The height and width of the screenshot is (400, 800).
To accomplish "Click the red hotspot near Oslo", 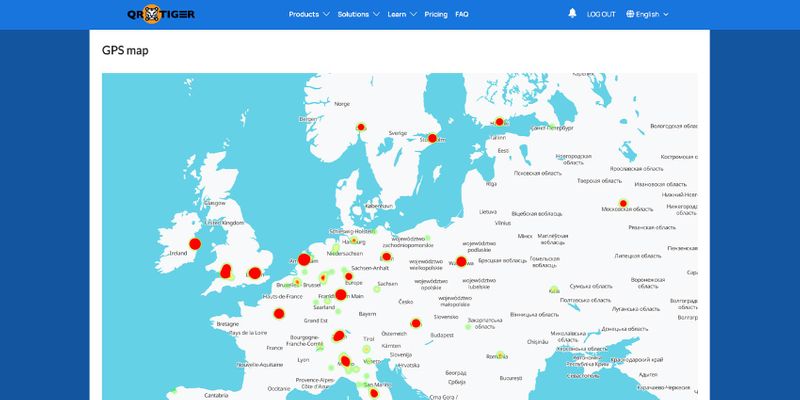I will pos(361,127).
